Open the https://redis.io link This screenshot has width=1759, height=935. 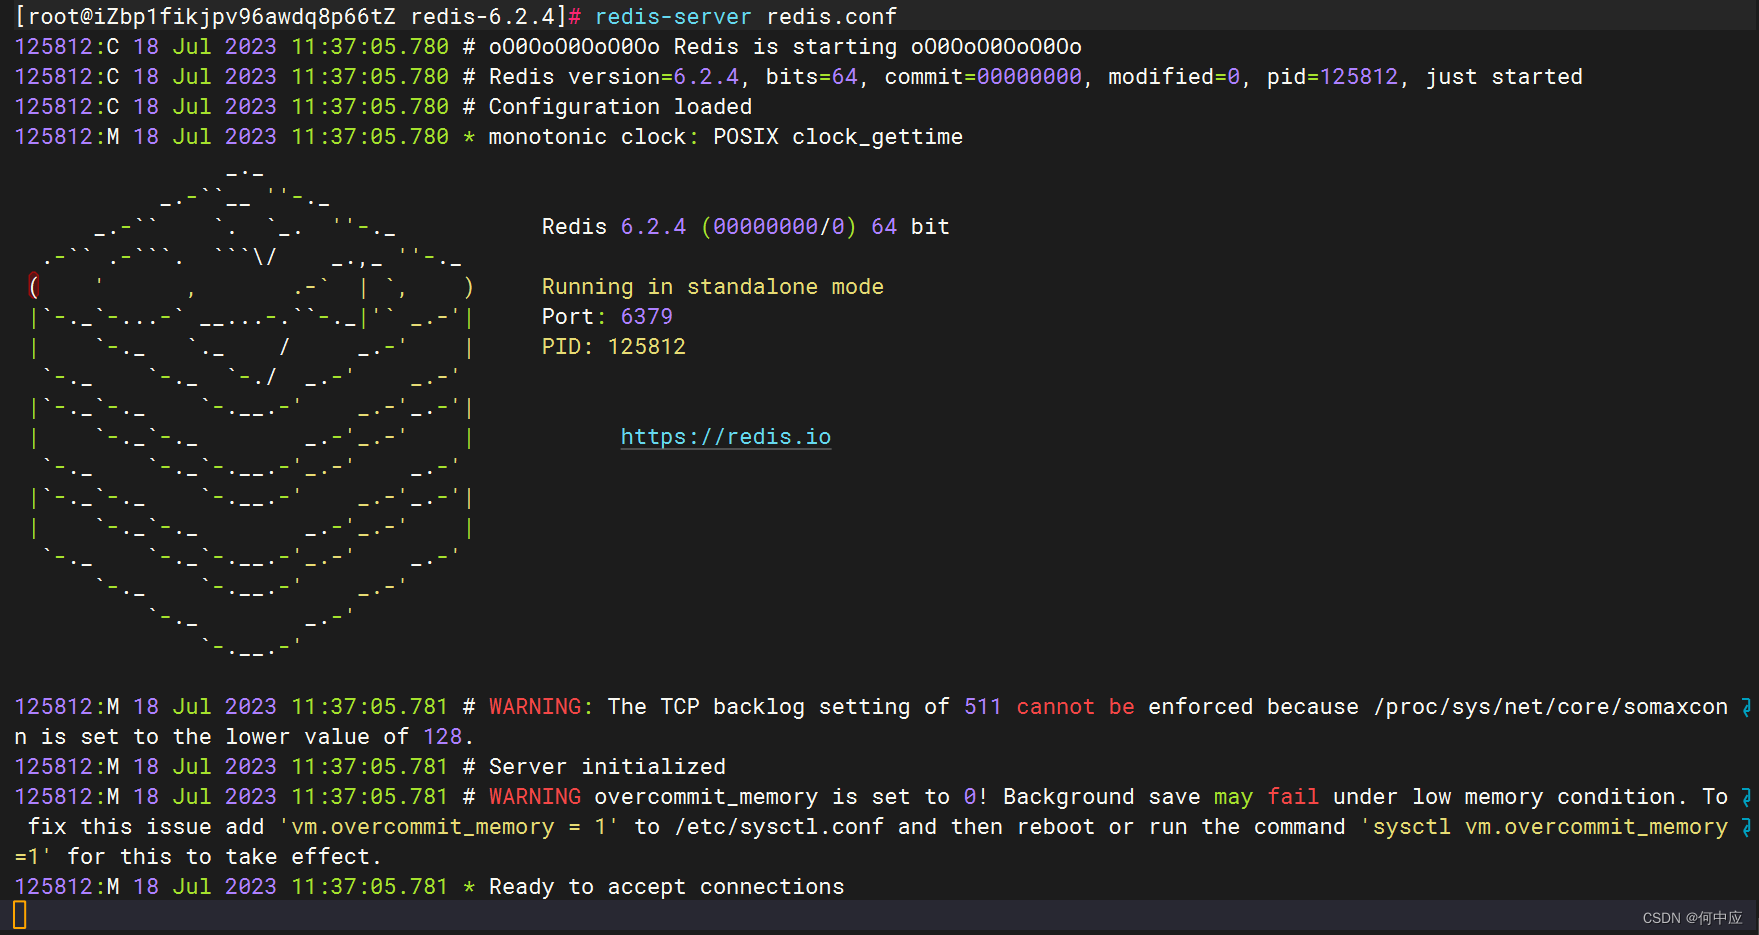coord(726,437)
